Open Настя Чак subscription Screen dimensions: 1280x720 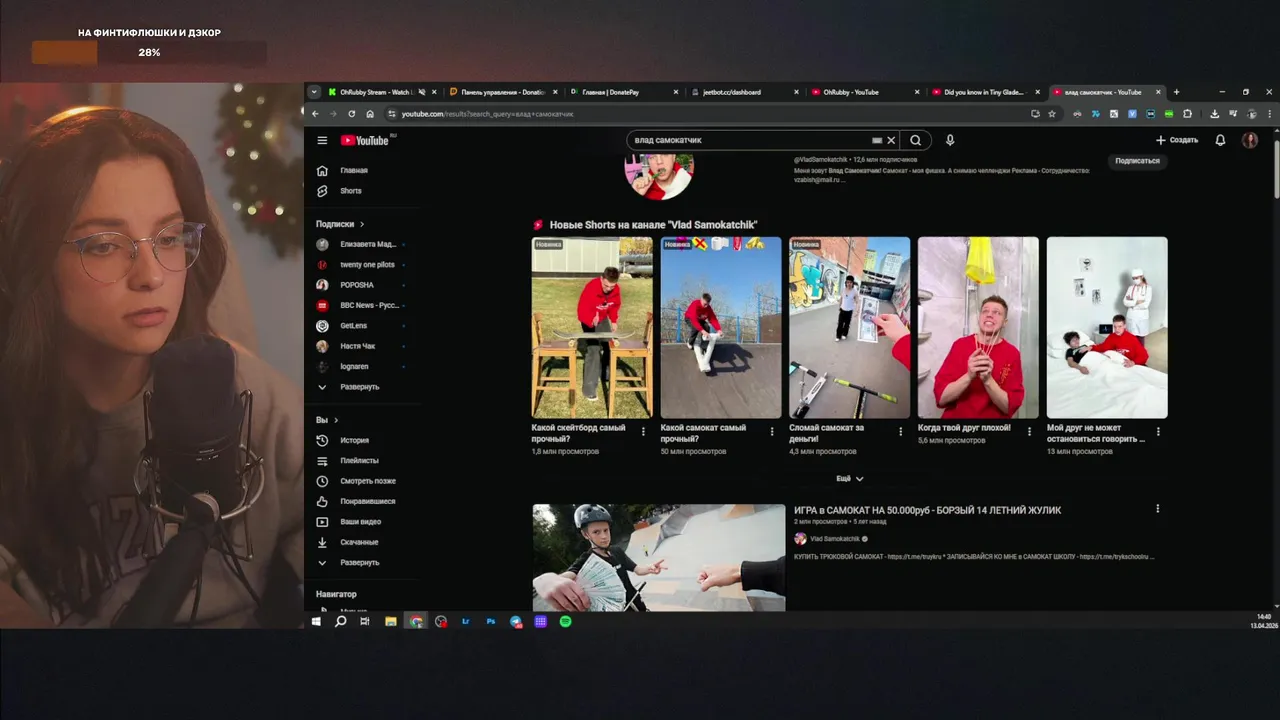[360, 346]
